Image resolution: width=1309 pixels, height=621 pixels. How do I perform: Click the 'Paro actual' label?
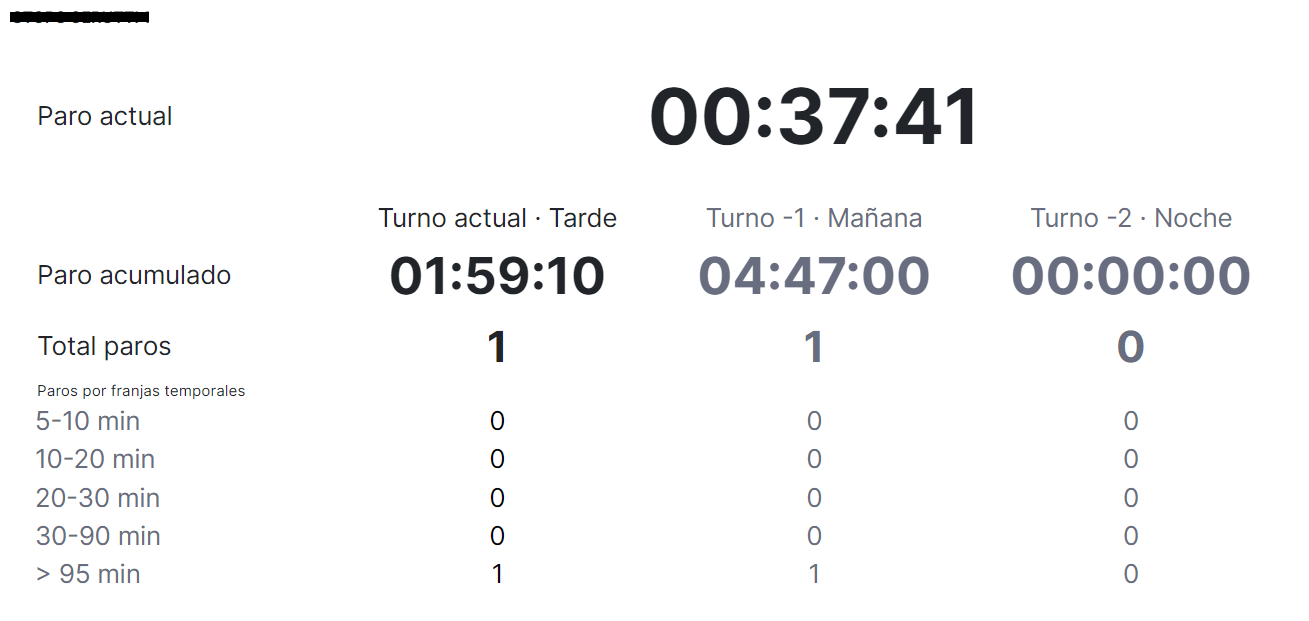coord(105,116)
